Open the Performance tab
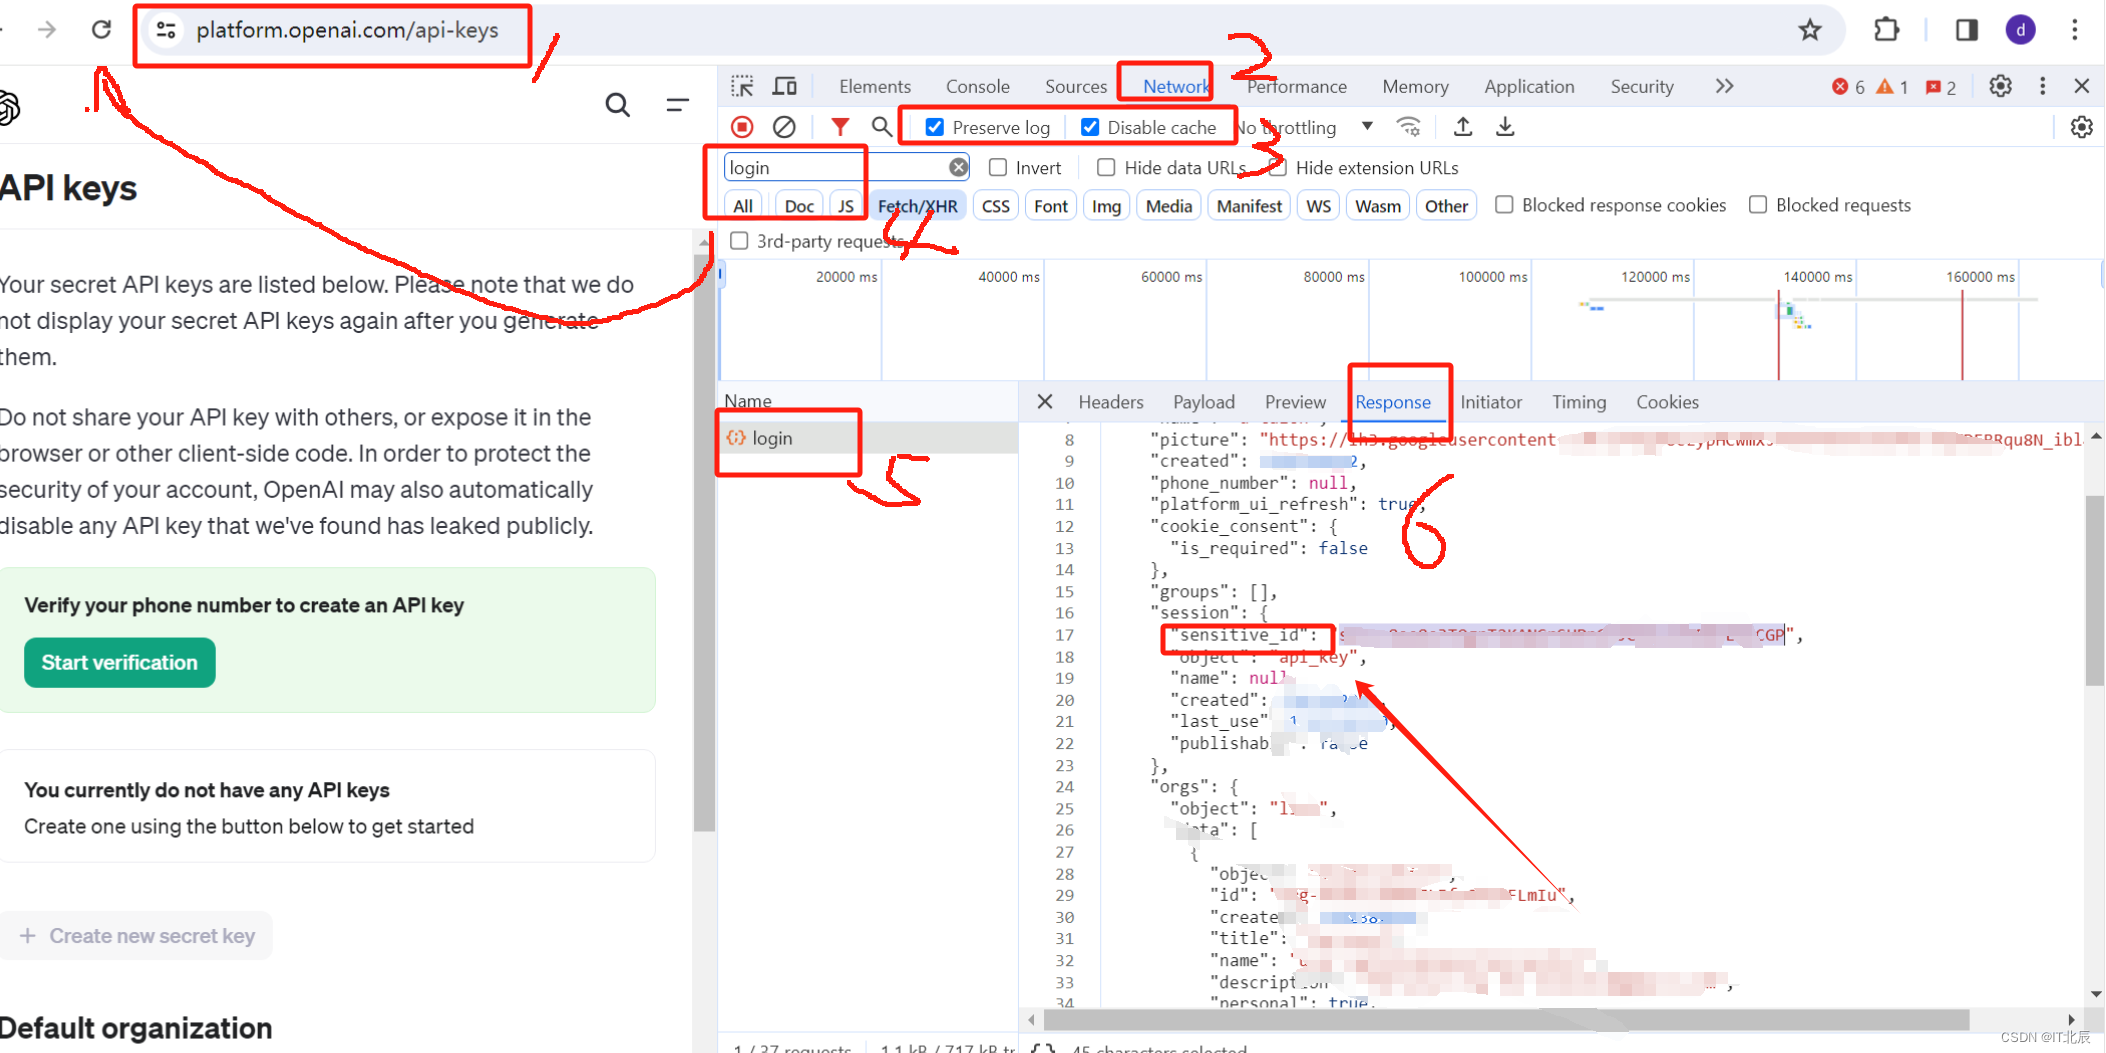2106x1053 pixels. point(1297,86)
